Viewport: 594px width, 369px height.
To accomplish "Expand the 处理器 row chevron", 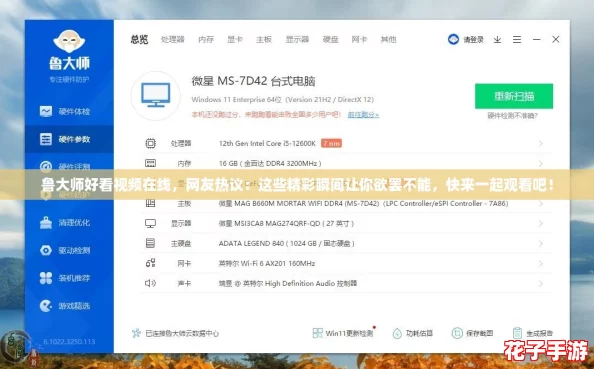I will (x=541, y=144).
